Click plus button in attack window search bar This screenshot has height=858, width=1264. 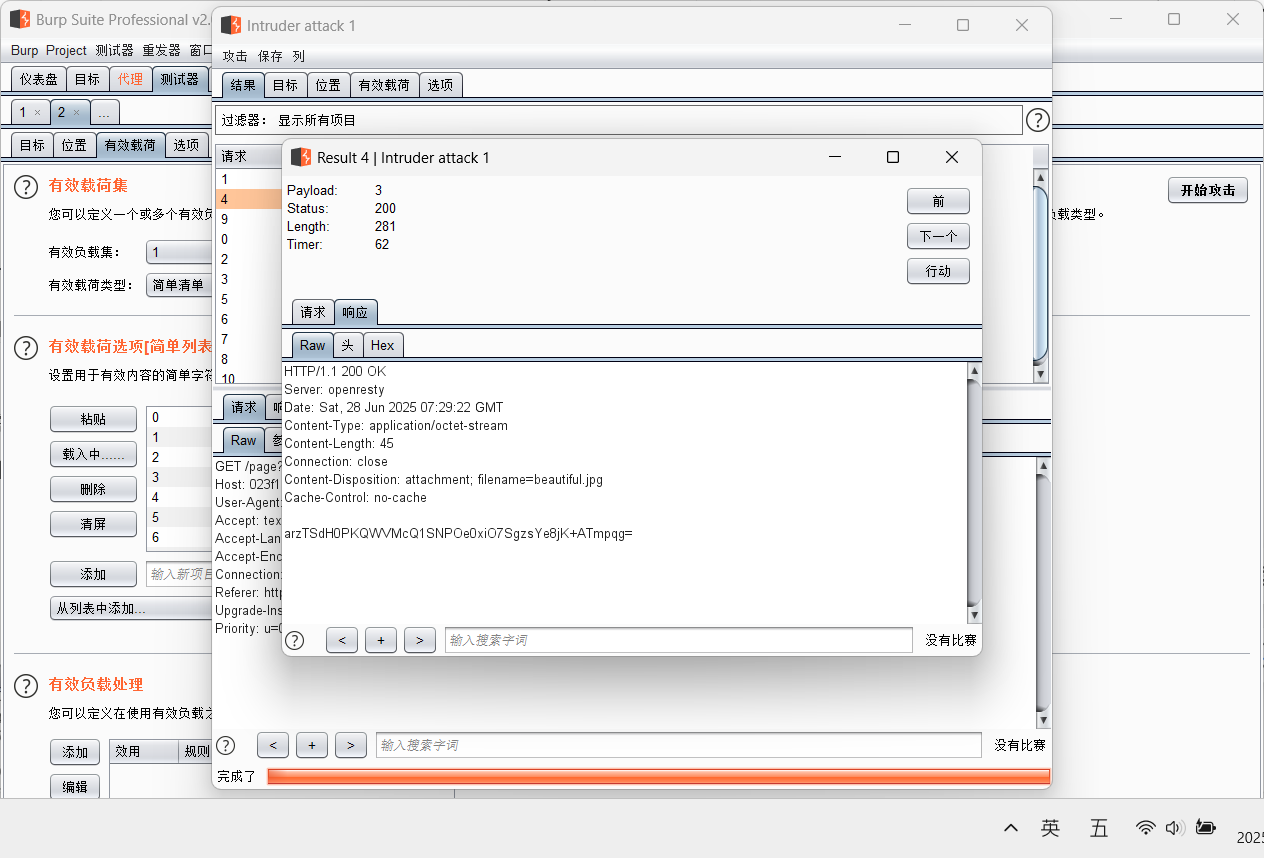(x=312, y=745)
